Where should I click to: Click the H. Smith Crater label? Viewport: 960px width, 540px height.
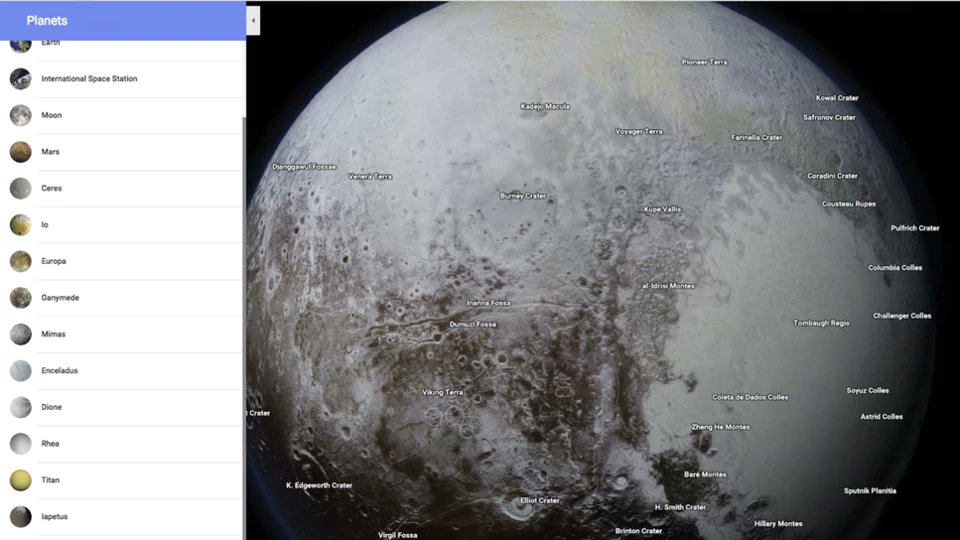[680, 508]
